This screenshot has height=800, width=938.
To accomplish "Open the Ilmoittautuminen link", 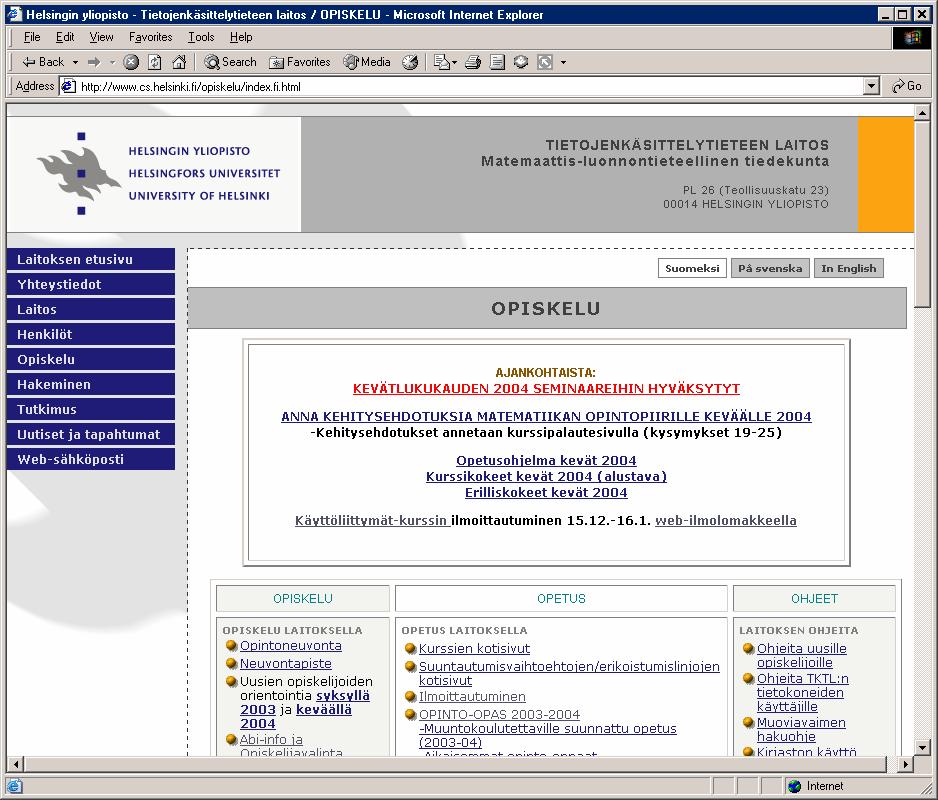I will coord(472,696).
